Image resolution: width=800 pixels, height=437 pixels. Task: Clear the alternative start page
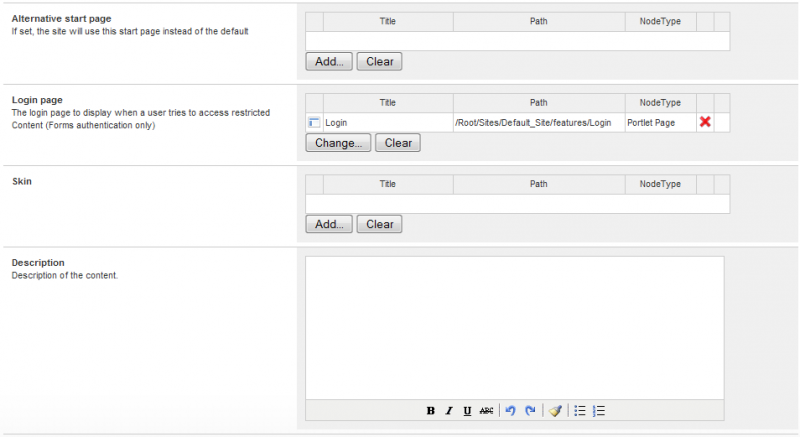pyautogui.click(x=380, y=62)
